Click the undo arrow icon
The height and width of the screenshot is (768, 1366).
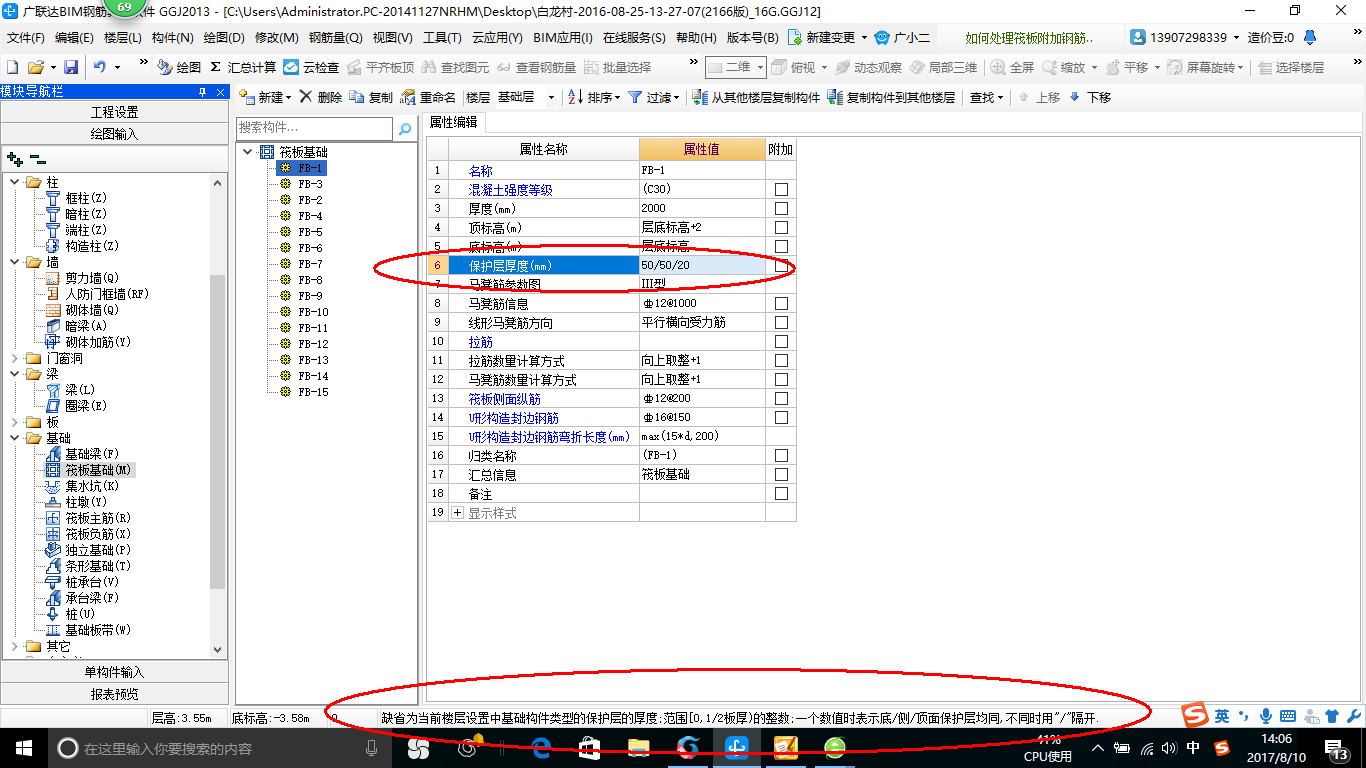pos(100,67)
